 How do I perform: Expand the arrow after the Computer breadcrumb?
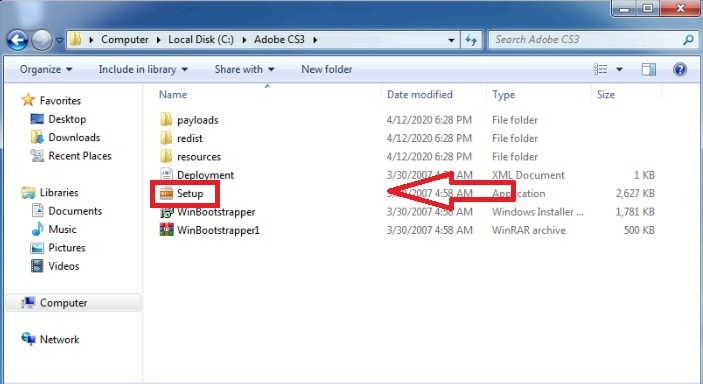click(158, 40)
